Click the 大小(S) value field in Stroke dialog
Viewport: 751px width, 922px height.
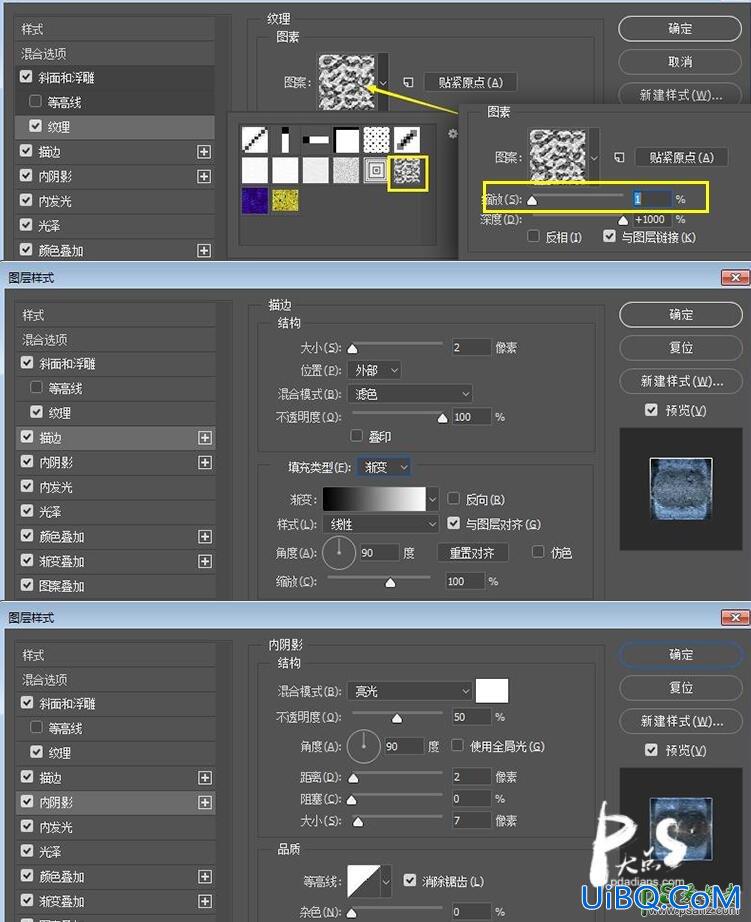470,348
